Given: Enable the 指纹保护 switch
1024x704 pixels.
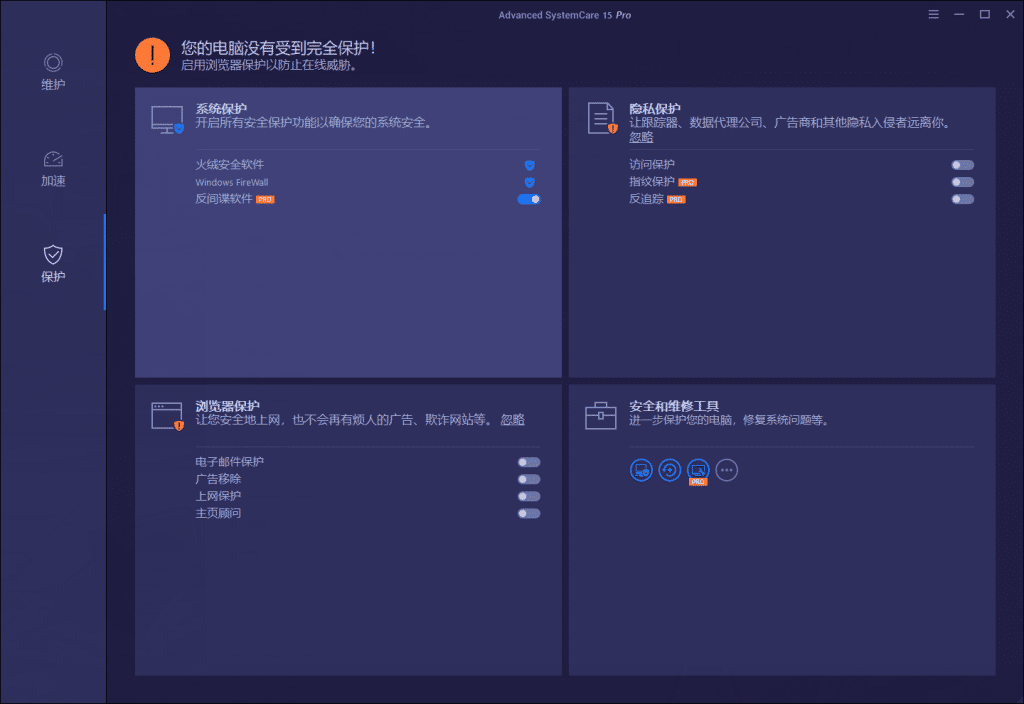Looking at the screenshot, I should click(963, 182).
